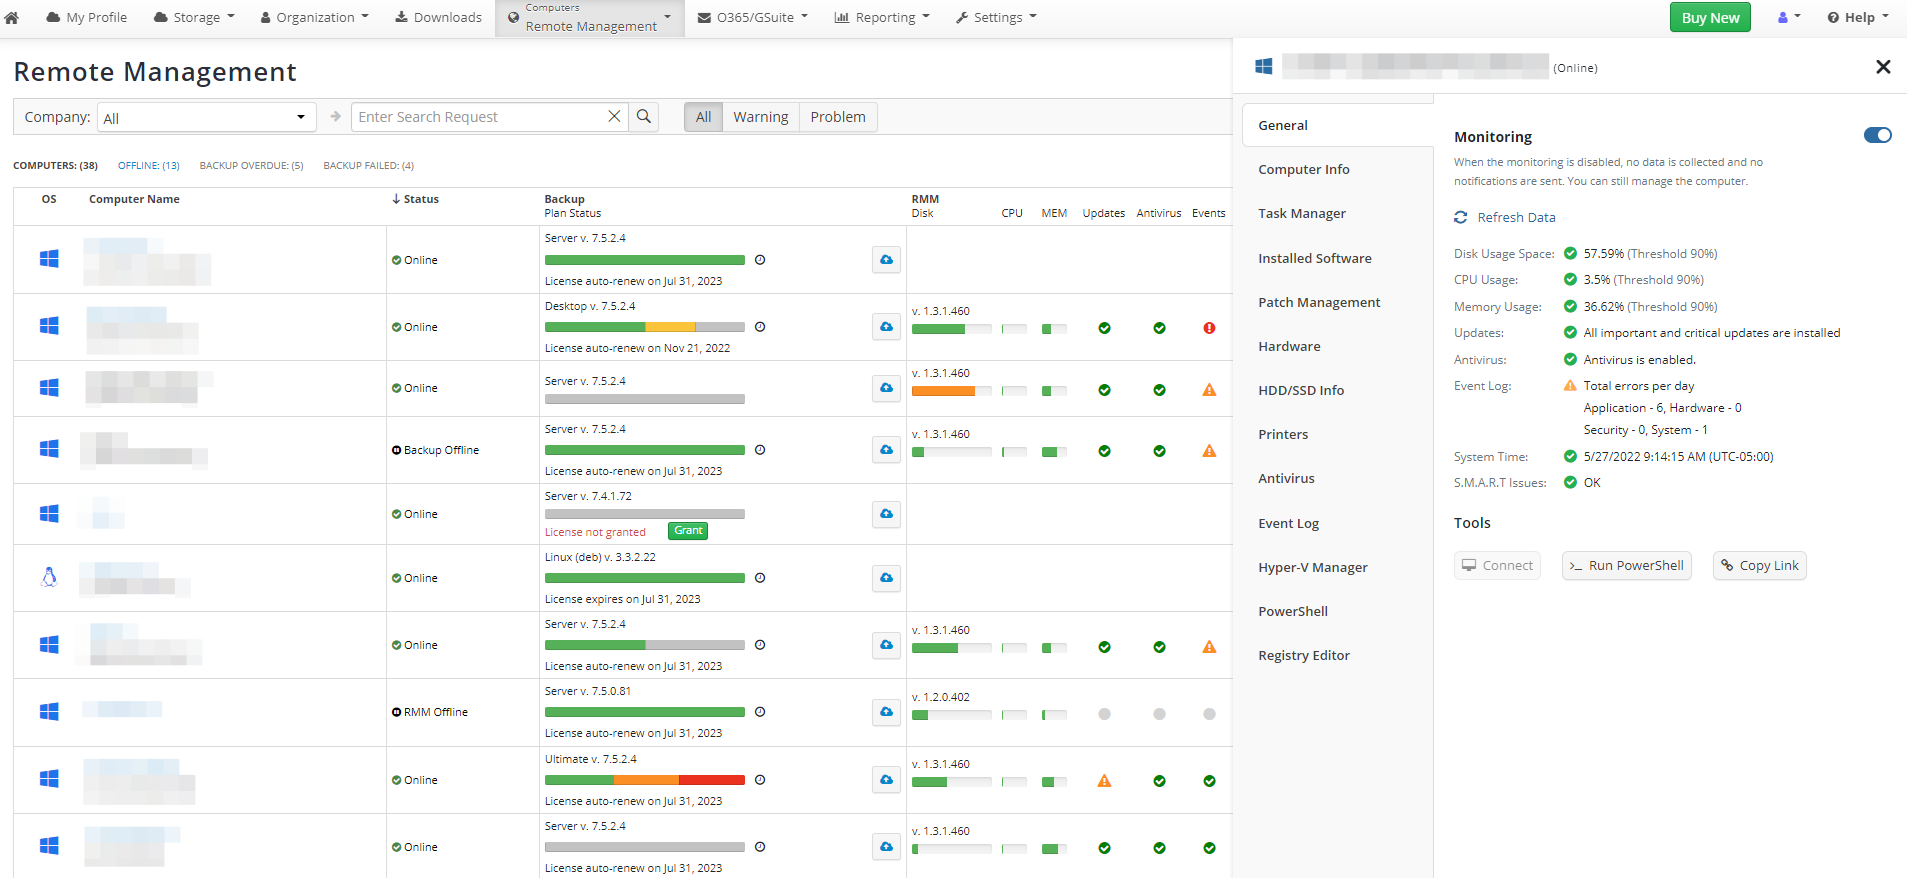Screen dimensions: 1907x878
Task: Click cloud backup icon in Ultimate v. 7.5.2.4 row
Action: [886, 780]
